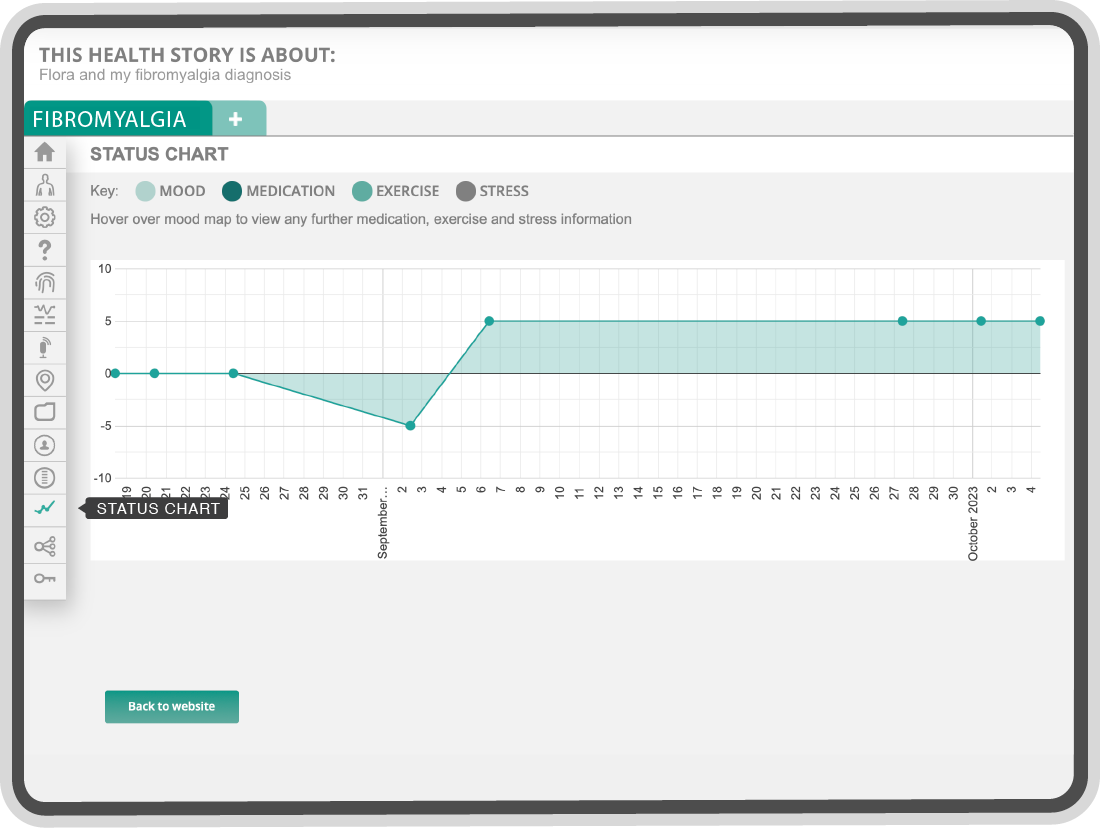This screenshot has width=1100, height=828.
Task: Toggle the MOOD legend key
Action: (170, 191)
